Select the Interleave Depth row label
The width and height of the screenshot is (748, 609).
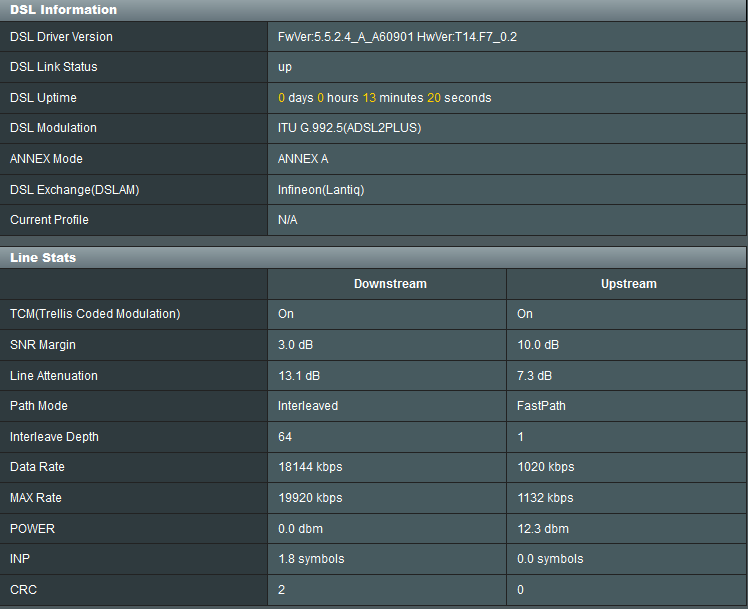pos(54,437)
